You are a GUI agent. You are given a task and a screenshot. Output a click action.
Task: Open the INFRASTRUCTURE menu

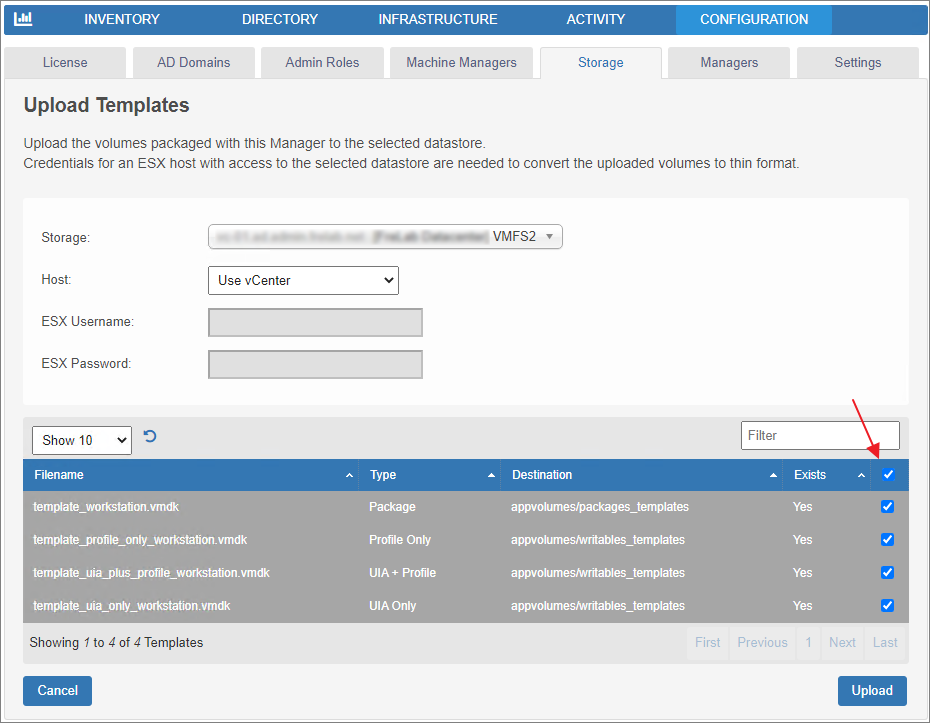pyautogui.click(x=437, y=19)
